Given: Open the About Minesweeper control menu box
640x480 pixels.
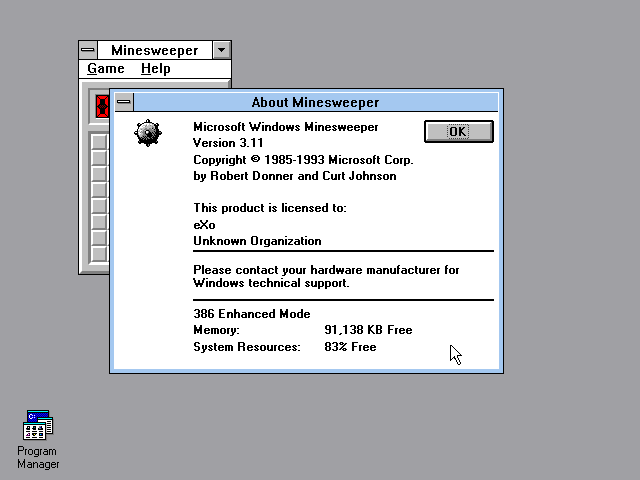Looking at the screenshot, I should pos(123,102).
